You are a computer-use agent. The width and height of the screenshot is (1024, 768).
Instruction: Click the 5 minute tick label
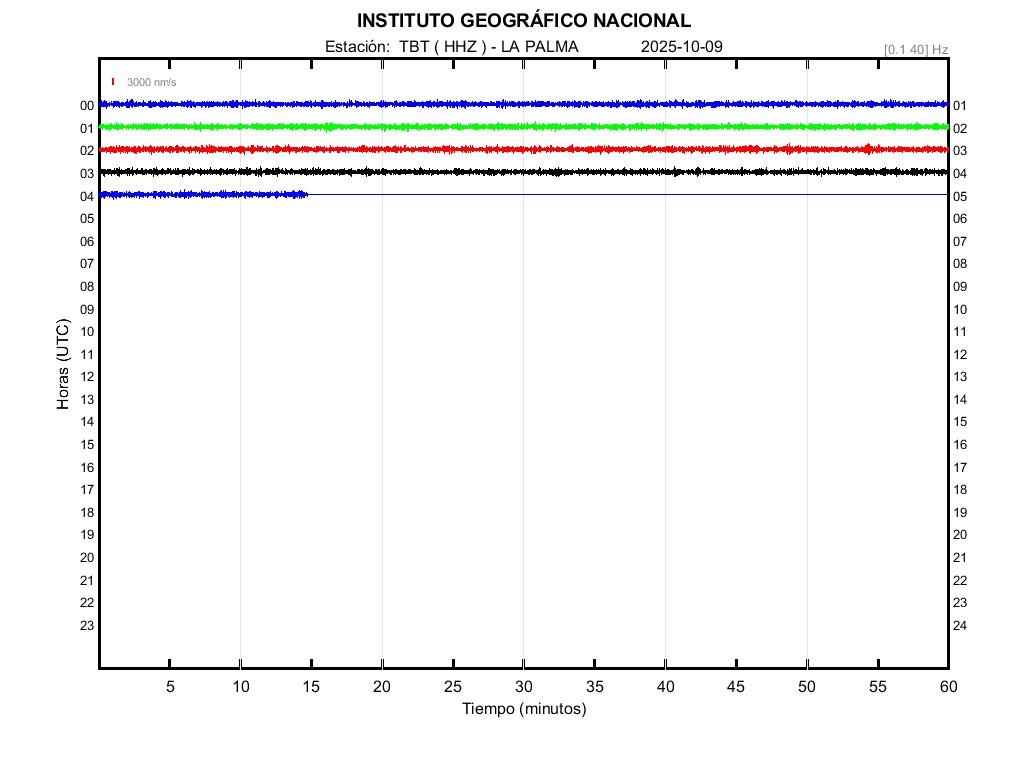170,687
